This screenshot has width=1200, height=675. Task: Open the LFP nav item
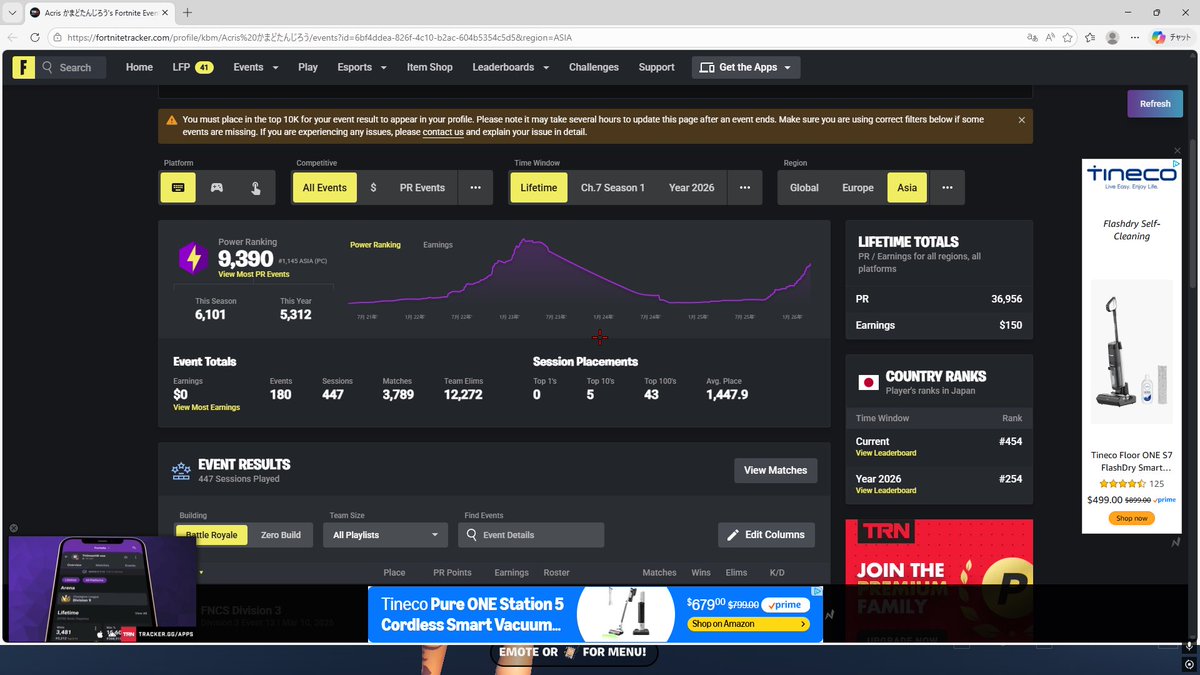click(x=192, y=67)
